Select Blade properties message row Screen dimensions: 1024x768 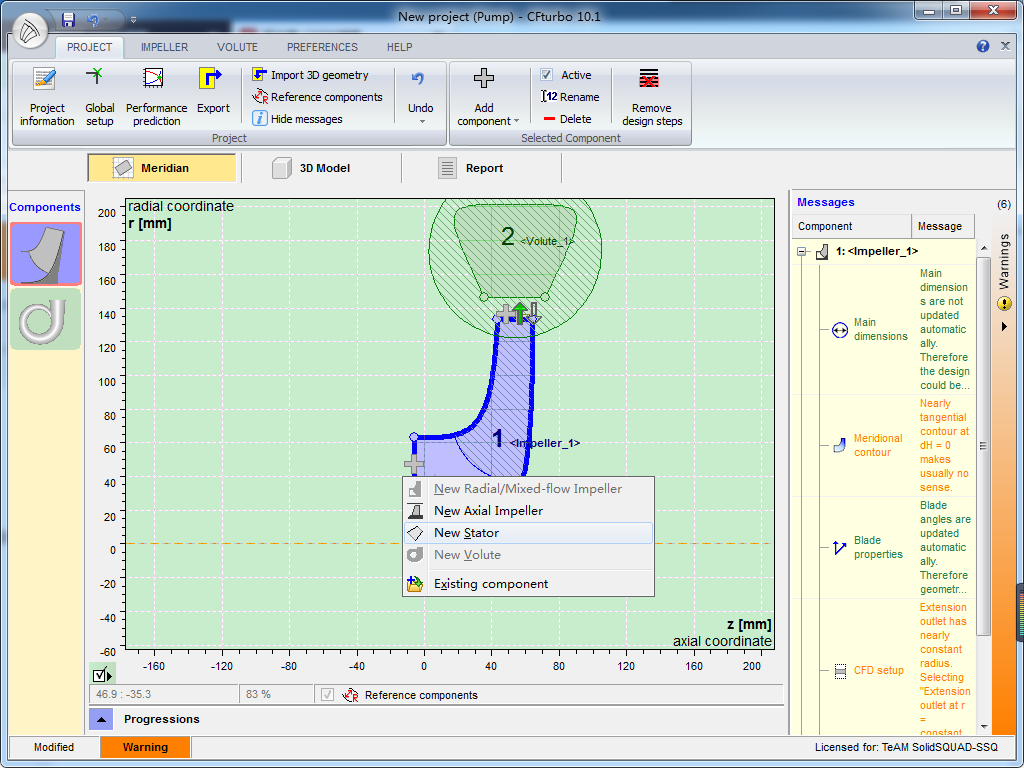(883, 547)
